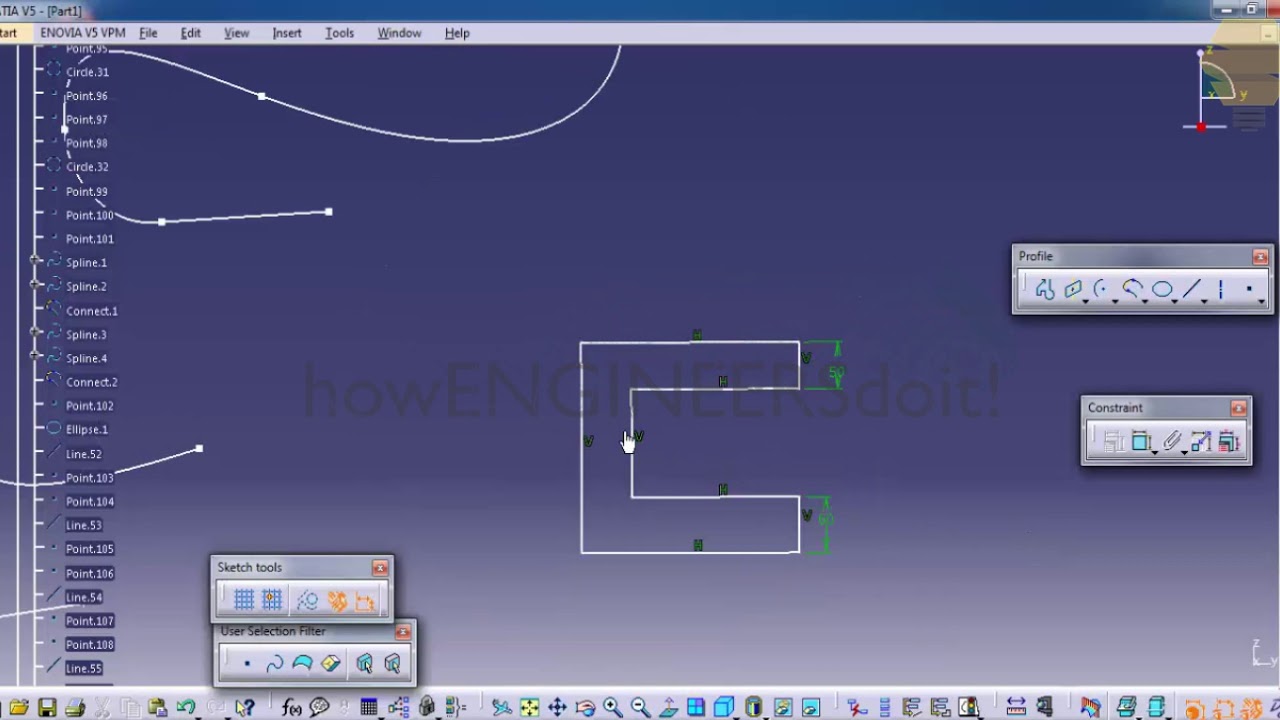Open the Constraint tool dropdown arrow
The image size is (1280, 720).
(x=1154, y=452)
